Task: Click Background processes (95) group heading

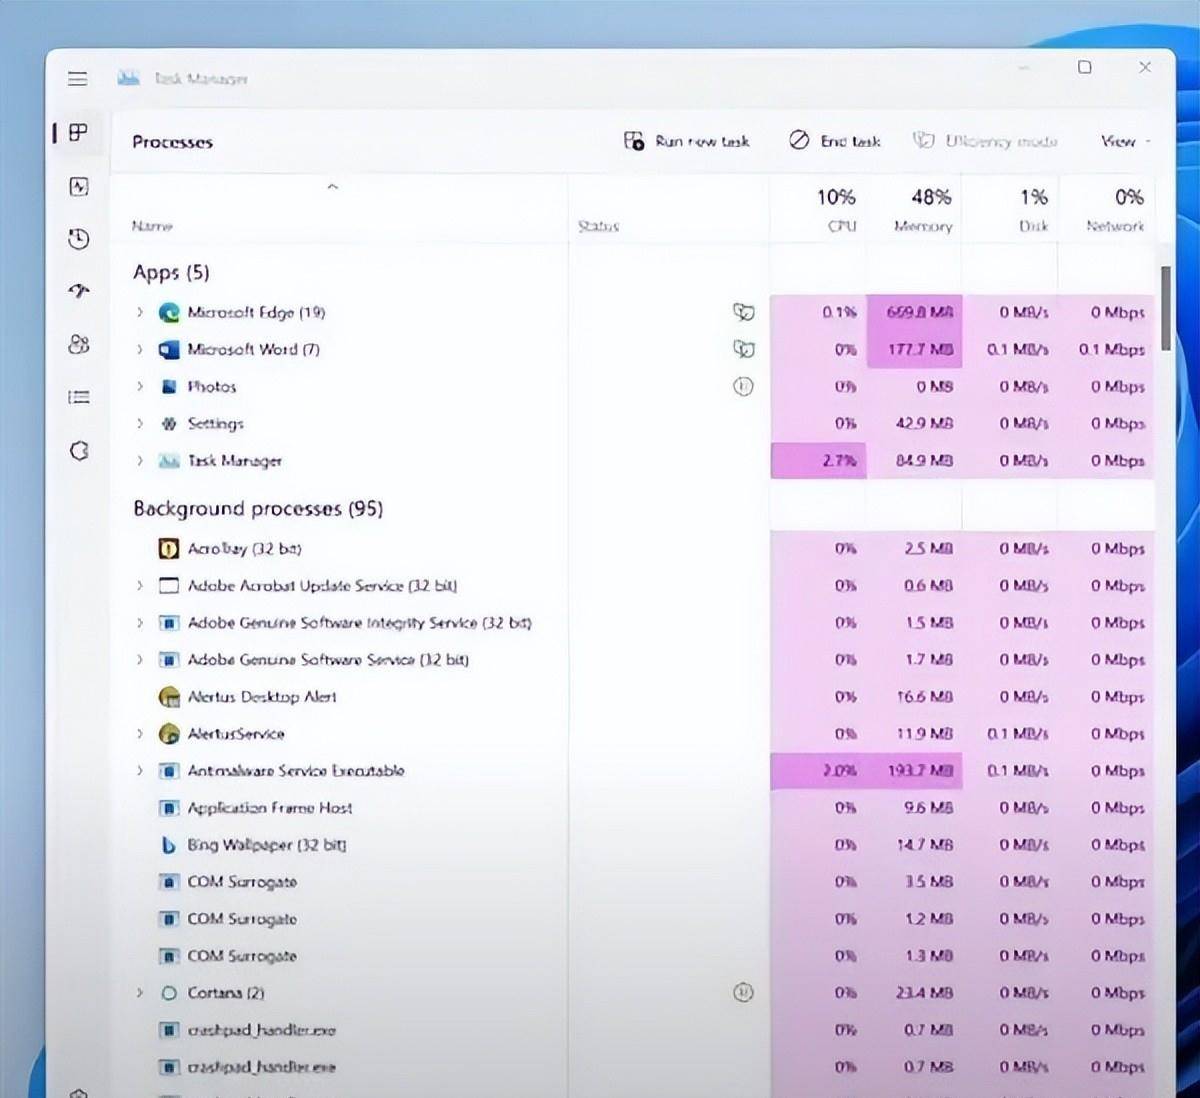Action: pyautogui.click(x=258, y=508)
